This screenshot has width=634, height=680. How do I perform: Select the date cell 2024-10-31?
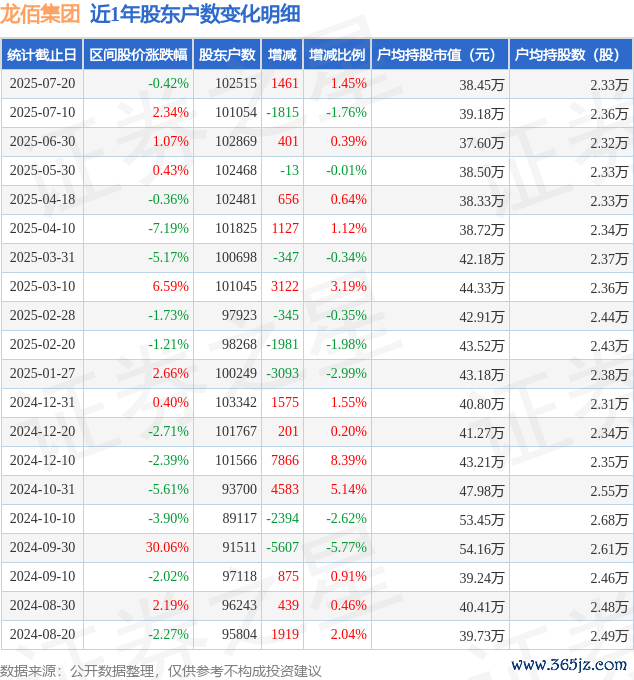(42, 489)
